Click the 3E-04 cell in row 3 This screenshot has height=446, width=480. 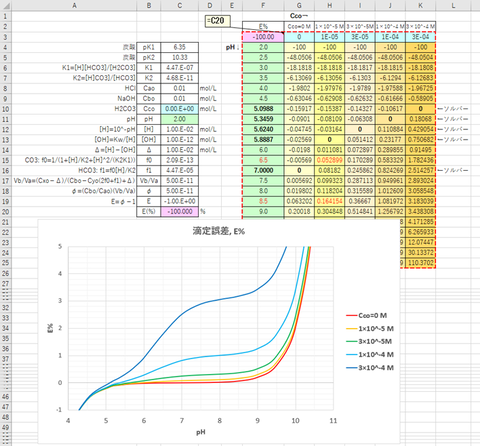(x=420, y=37)
